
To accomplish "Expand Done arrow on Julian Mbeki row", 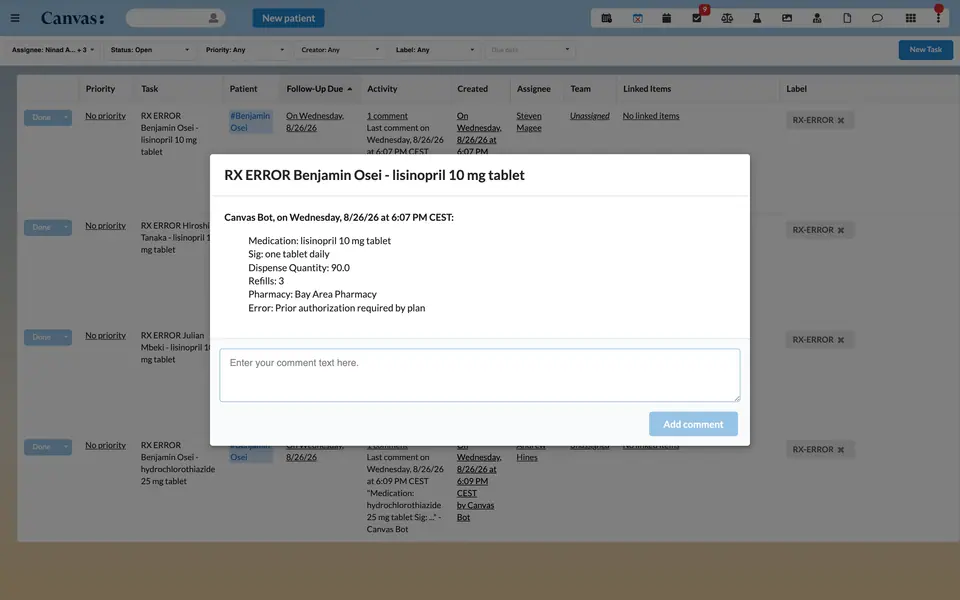I will tap(66, 337).
